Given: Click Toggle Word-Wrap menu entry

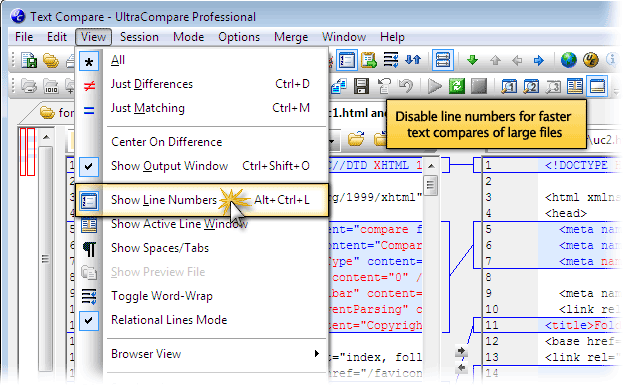Looking at the screenshot, I should tap(202, 296).
